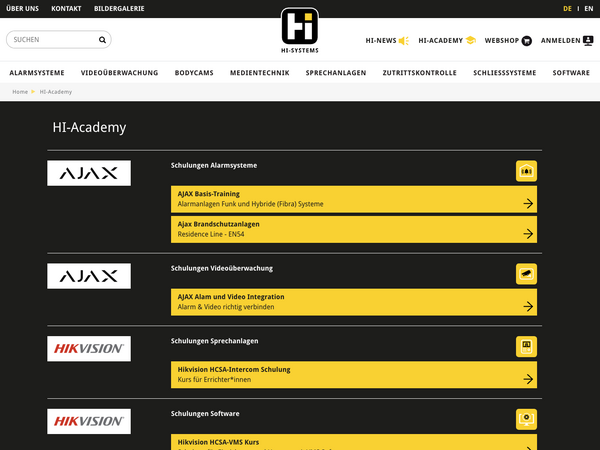Click Hikvision logo beside Schulungen Sprechanlagen
This screenshot has width=600, height=450.
click(x=89, y=349)
